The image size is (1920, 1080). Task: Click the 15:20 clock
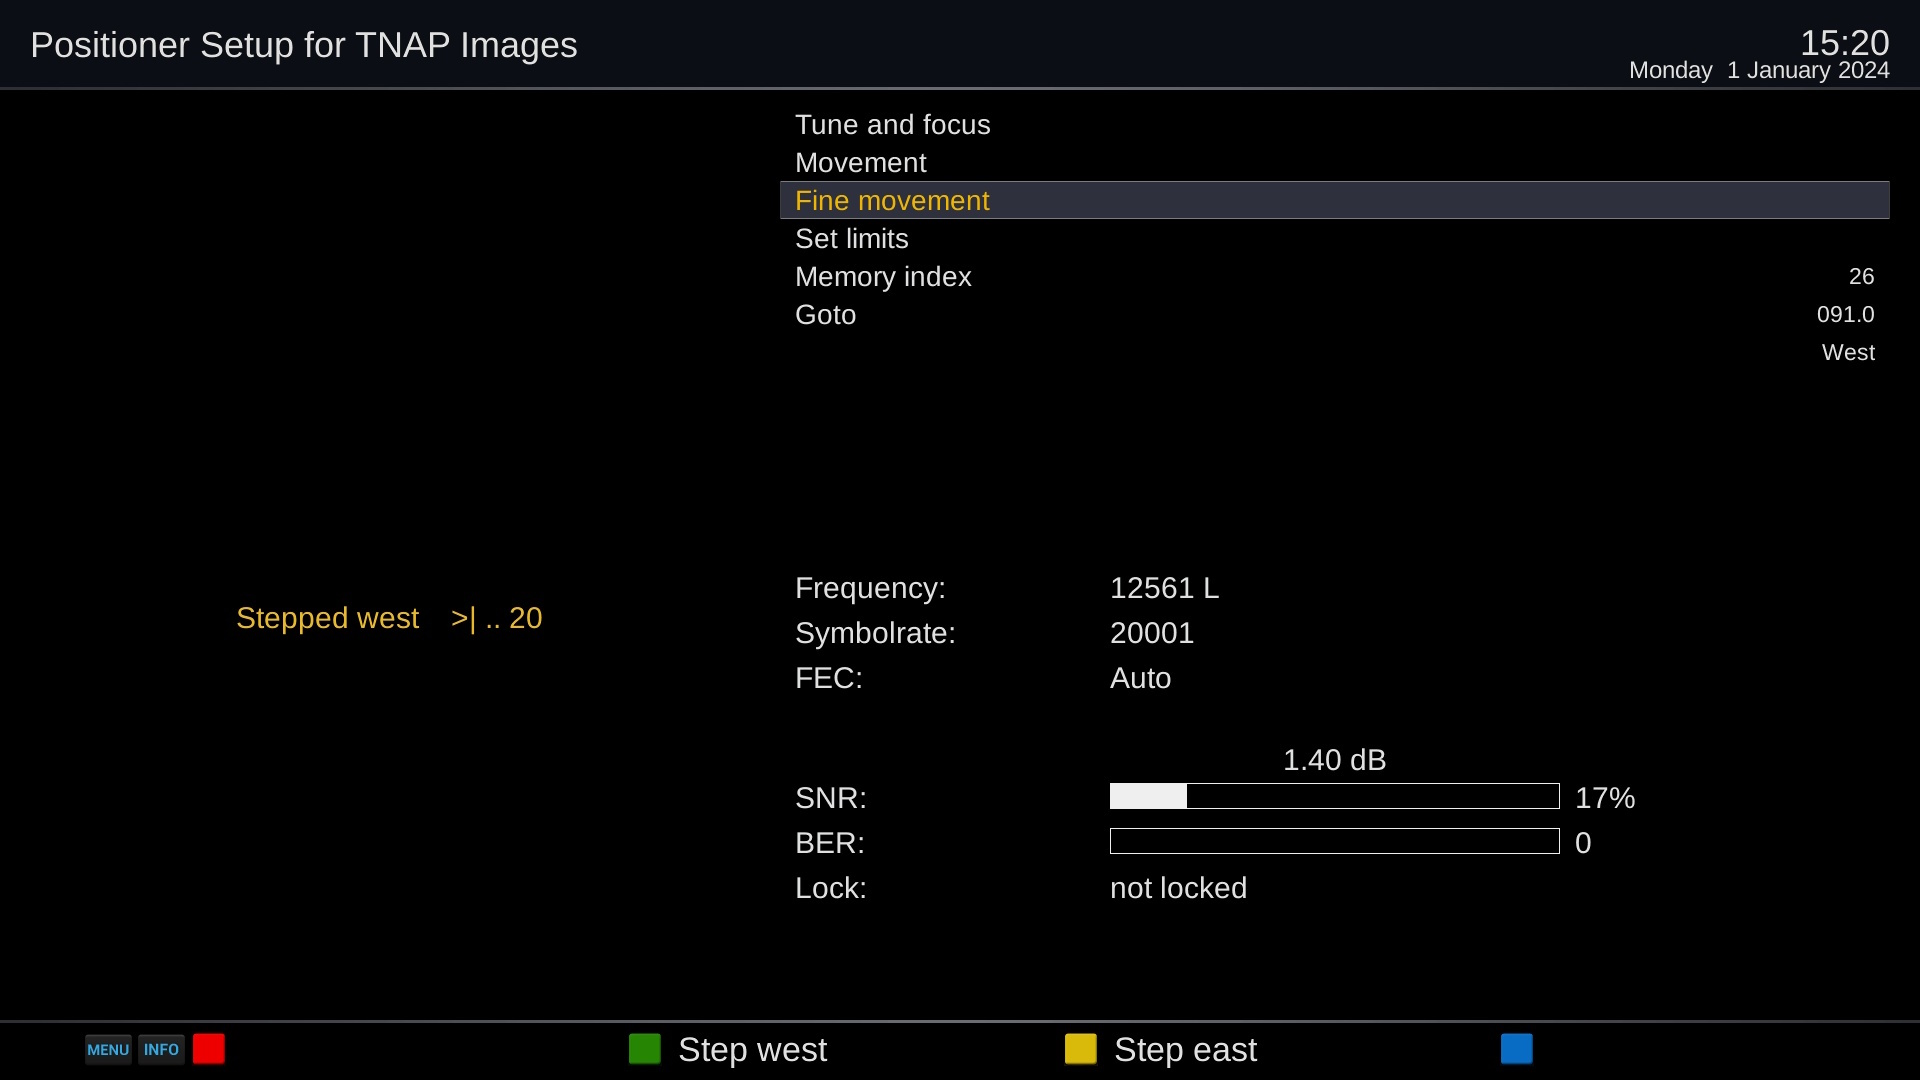[x=1844, y=42]
